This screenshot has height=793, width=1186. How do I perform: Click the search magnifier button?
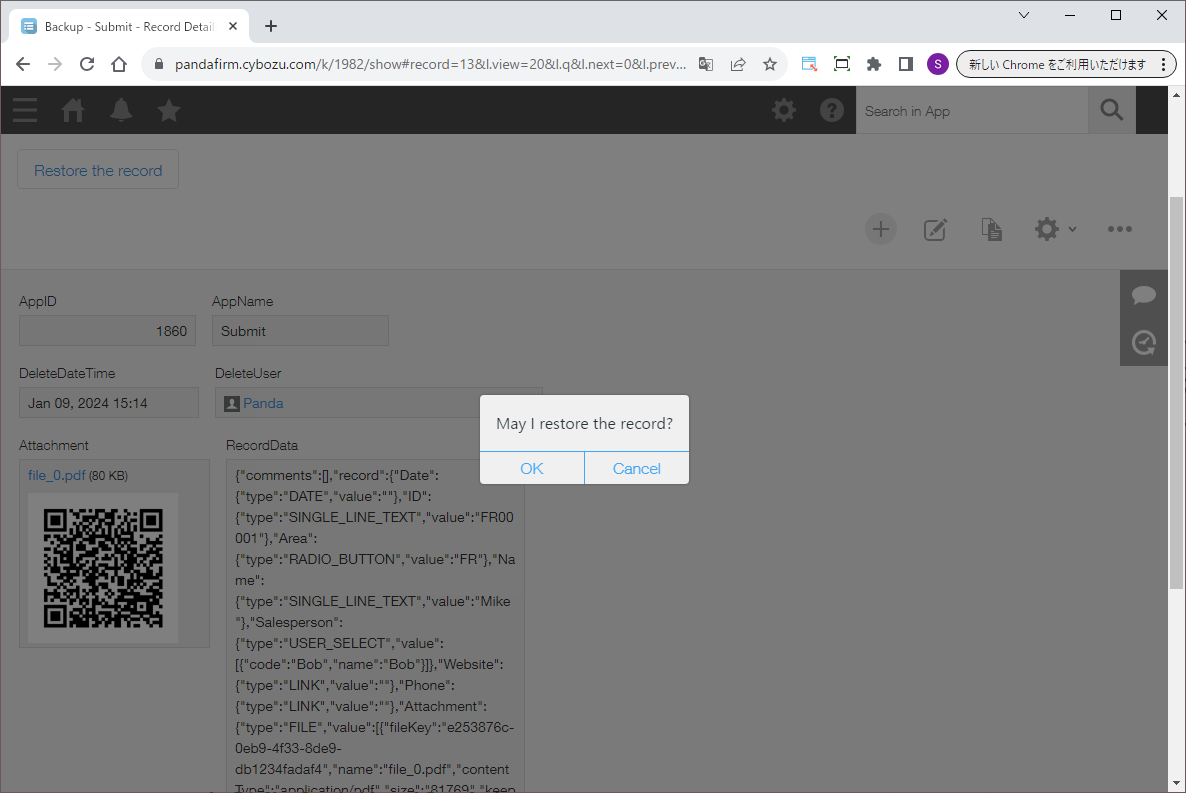point(1111,111)
